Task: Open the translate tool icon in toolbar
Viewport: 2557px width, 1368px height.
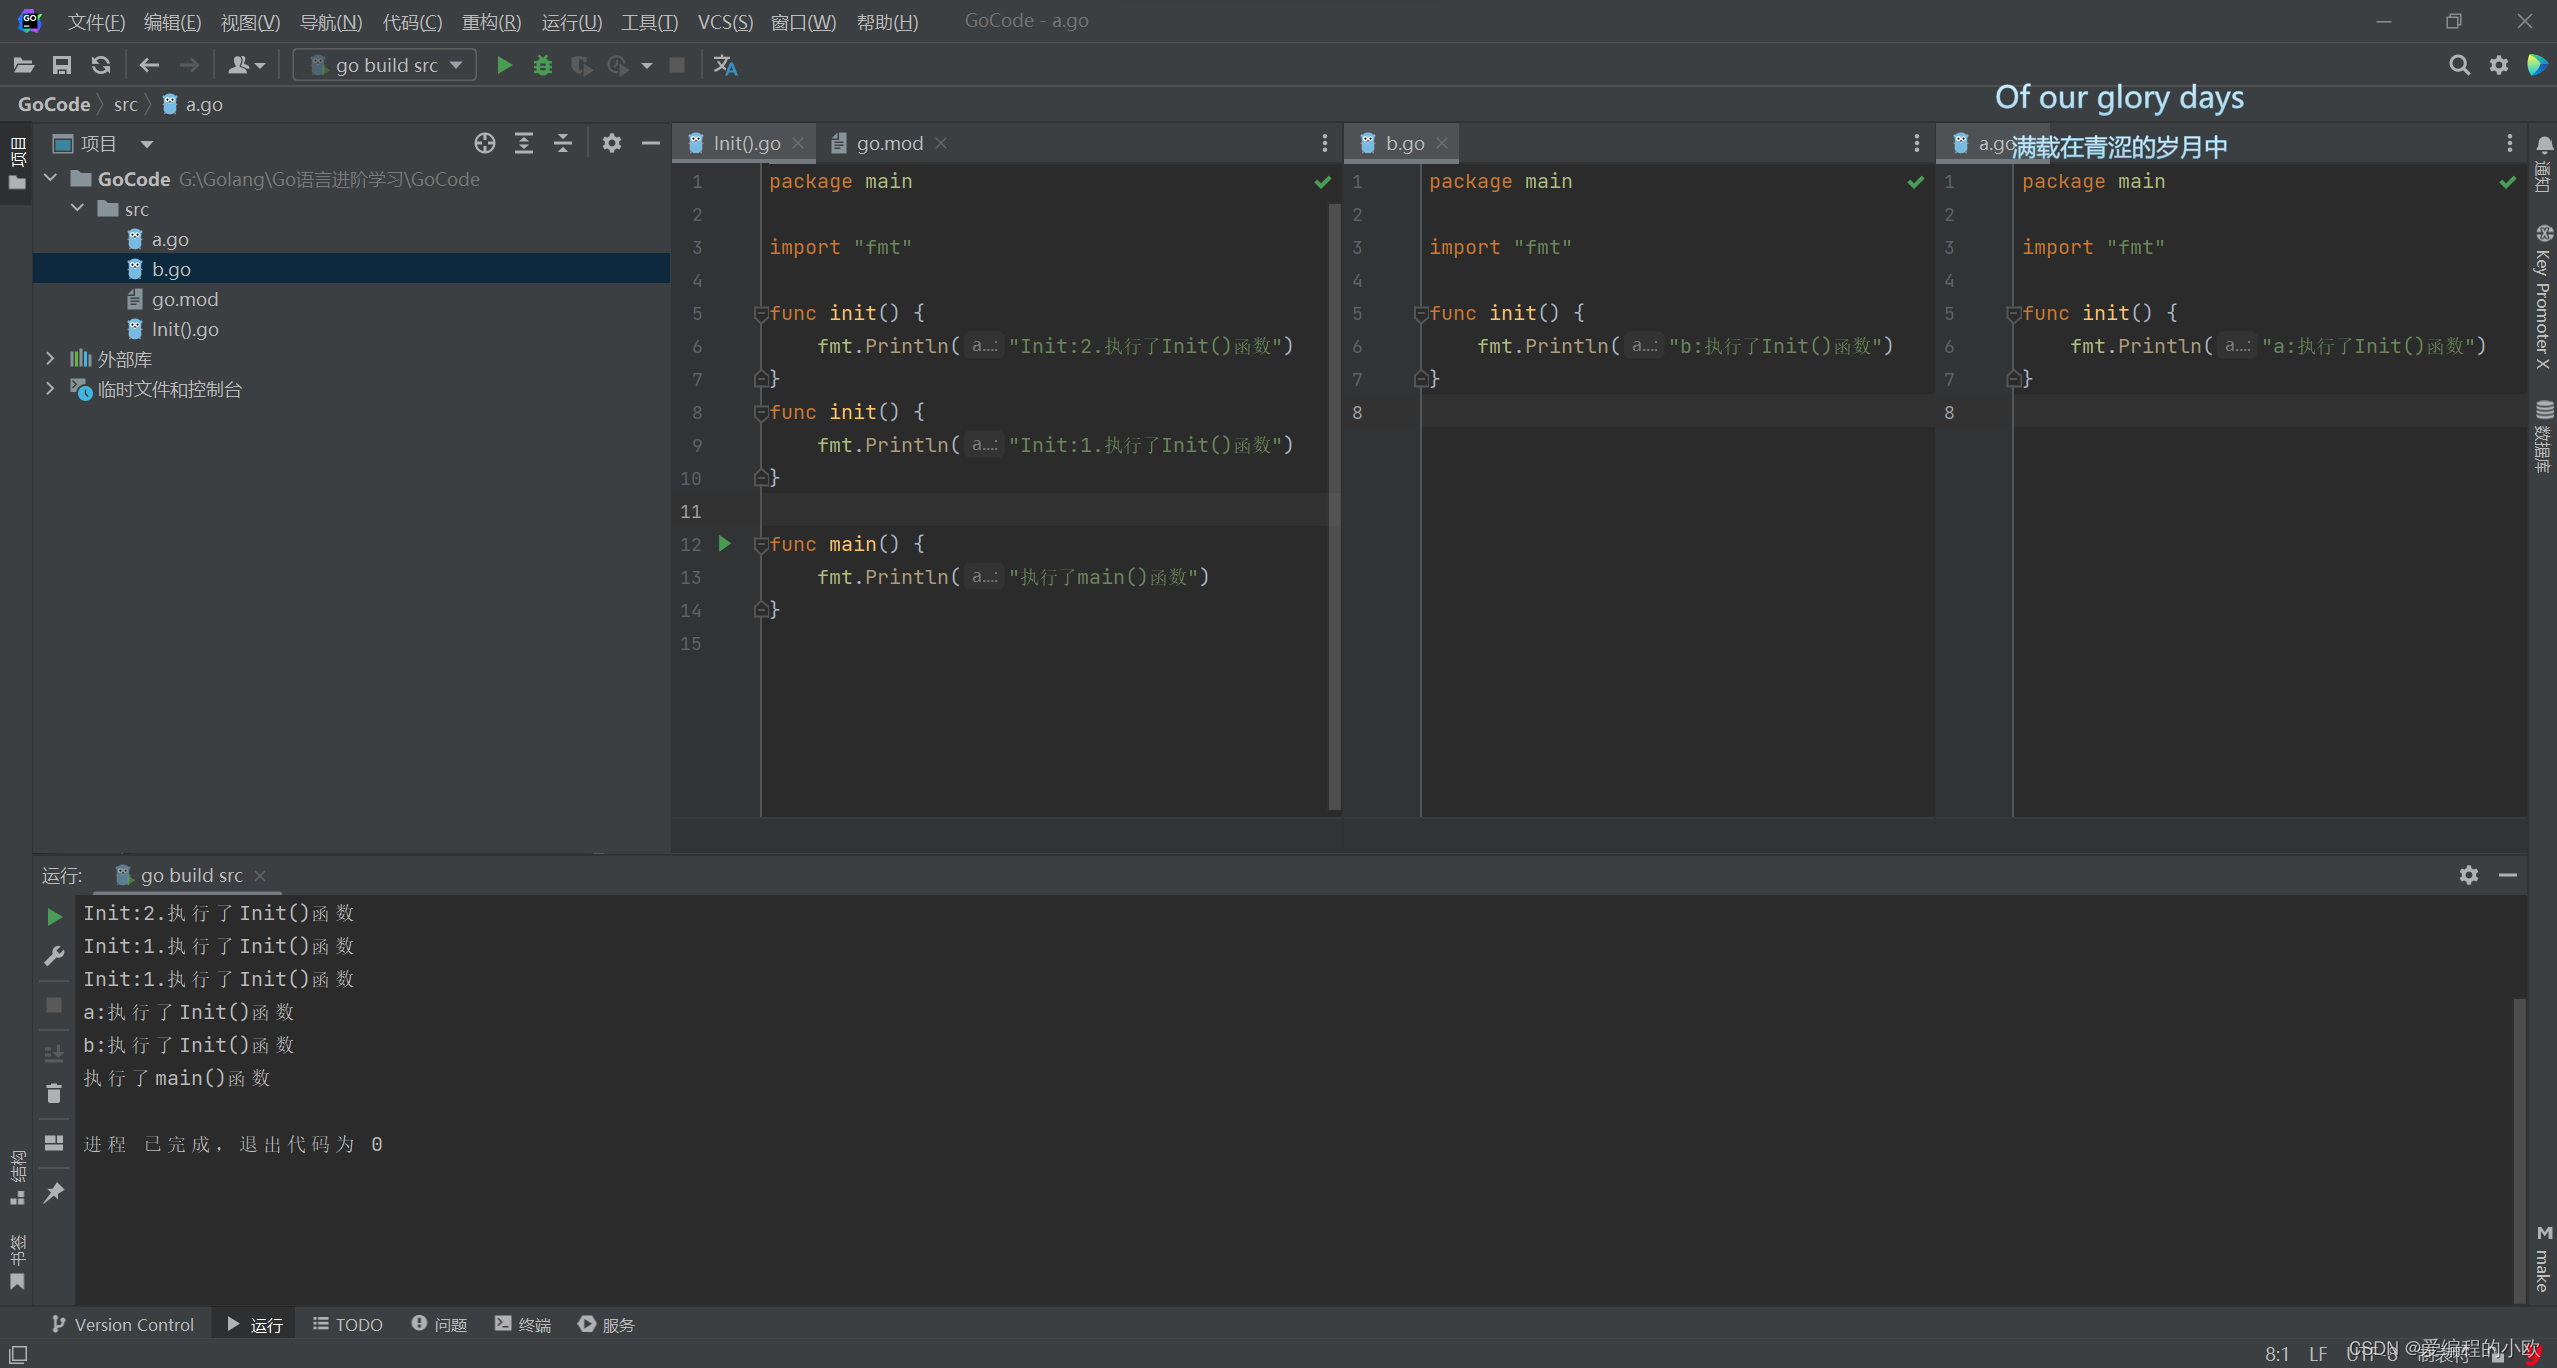Action: 725,65
